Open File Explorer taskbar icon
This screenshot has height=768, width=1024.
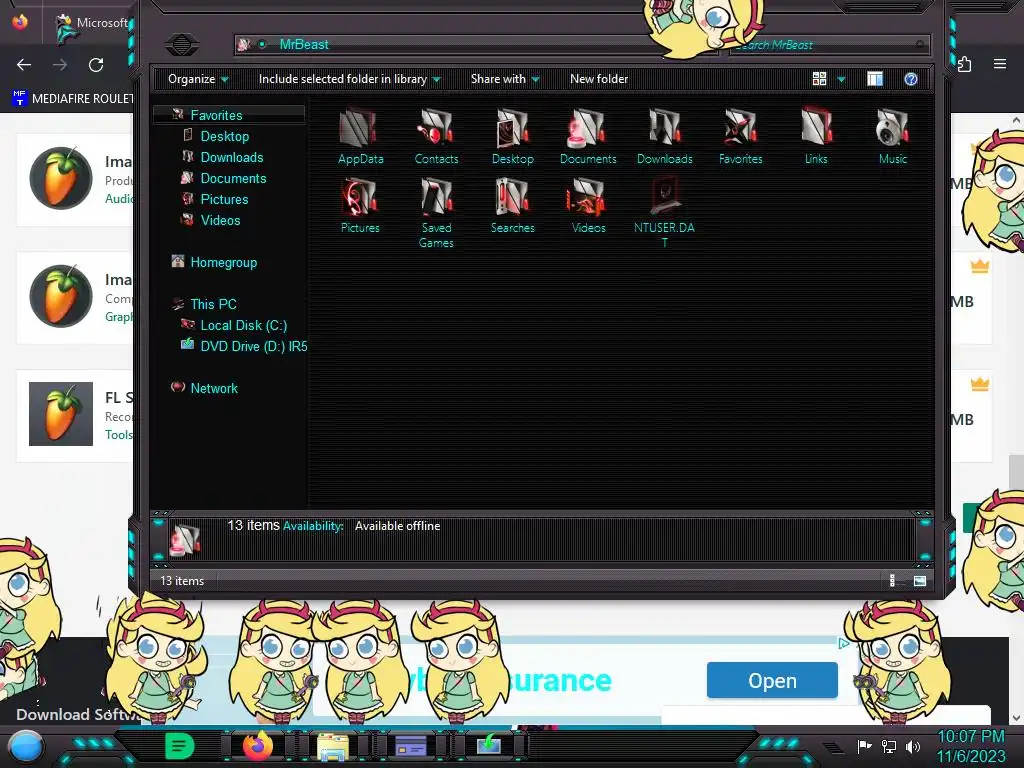332,746
